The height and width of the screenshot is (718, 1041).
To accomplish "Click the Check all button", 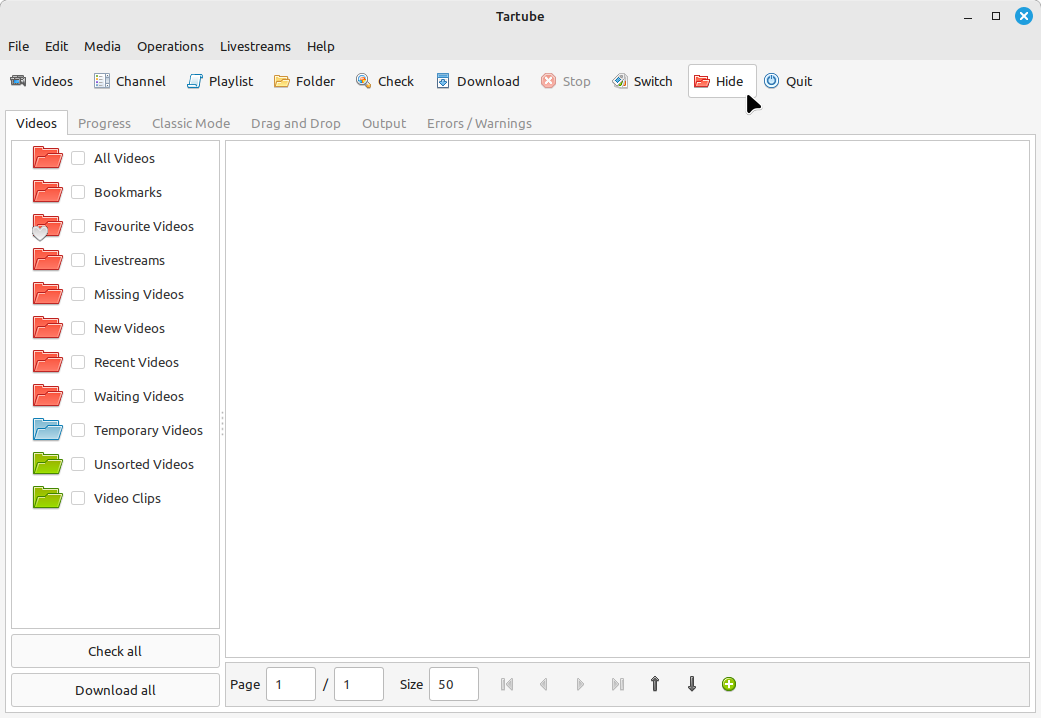I will (x=116, y=651).
